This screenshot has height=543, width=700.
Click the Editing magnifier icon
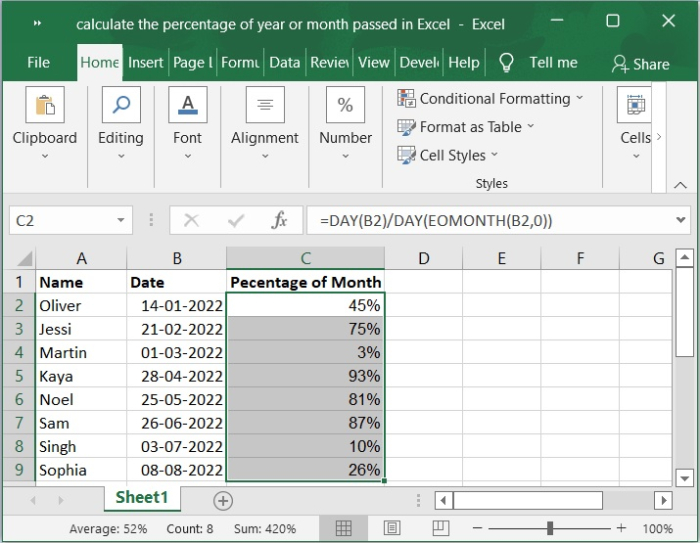[121, 105]
